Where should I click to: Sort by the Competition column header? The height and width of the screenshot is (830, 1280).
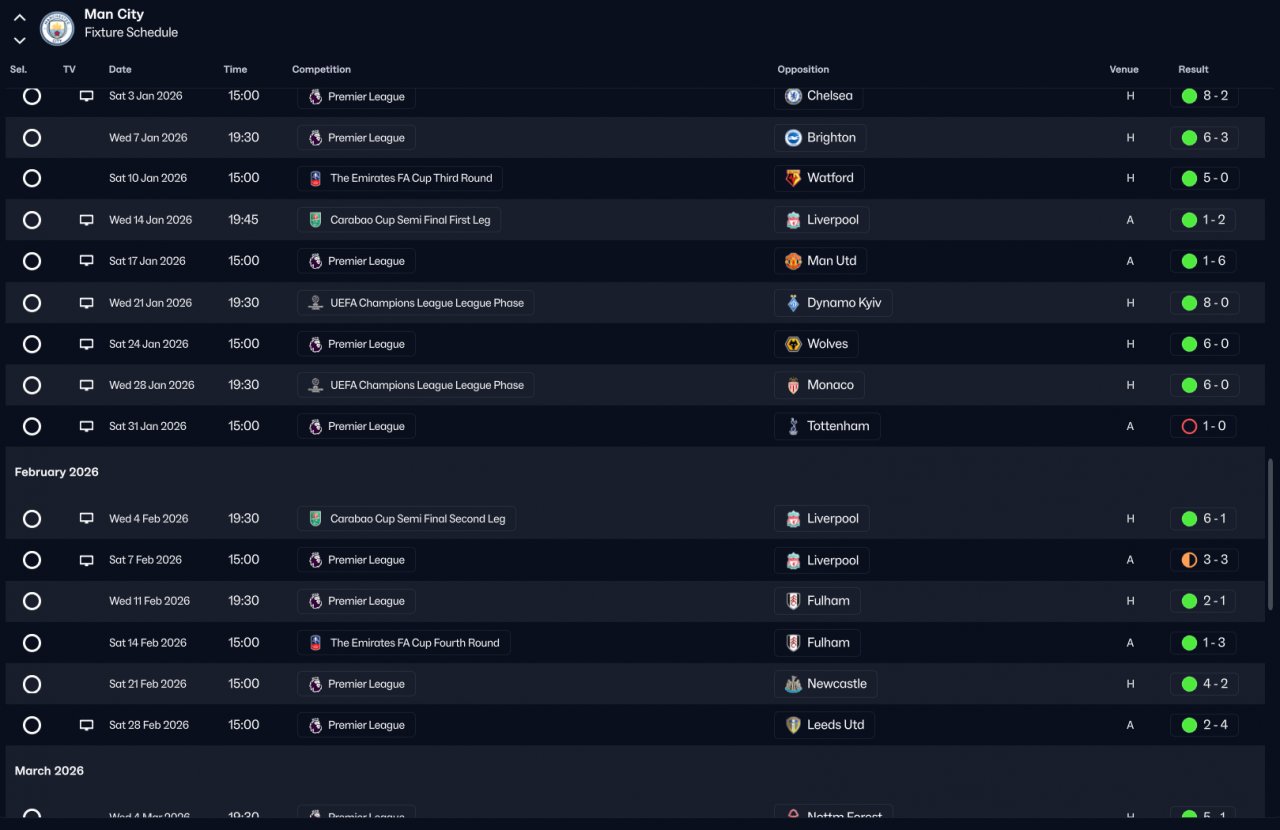click(x=321, y=70)
